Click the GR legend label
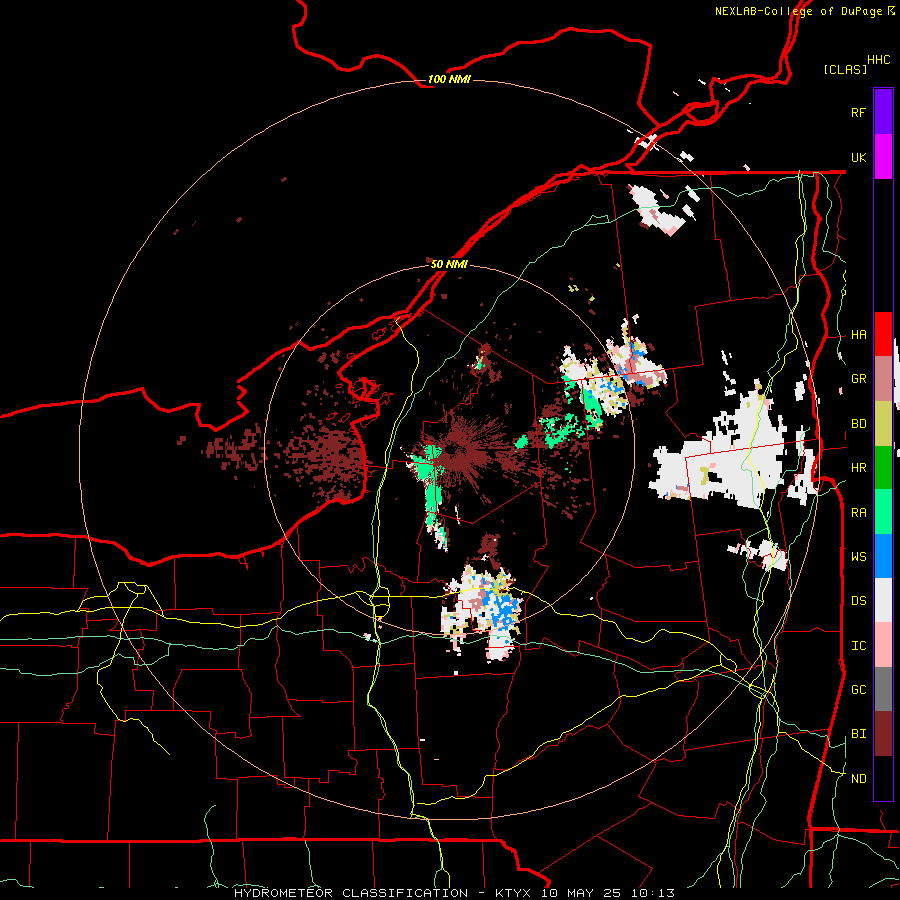The height and width of the screenshot is (900, 900). [x=858, y=379]
